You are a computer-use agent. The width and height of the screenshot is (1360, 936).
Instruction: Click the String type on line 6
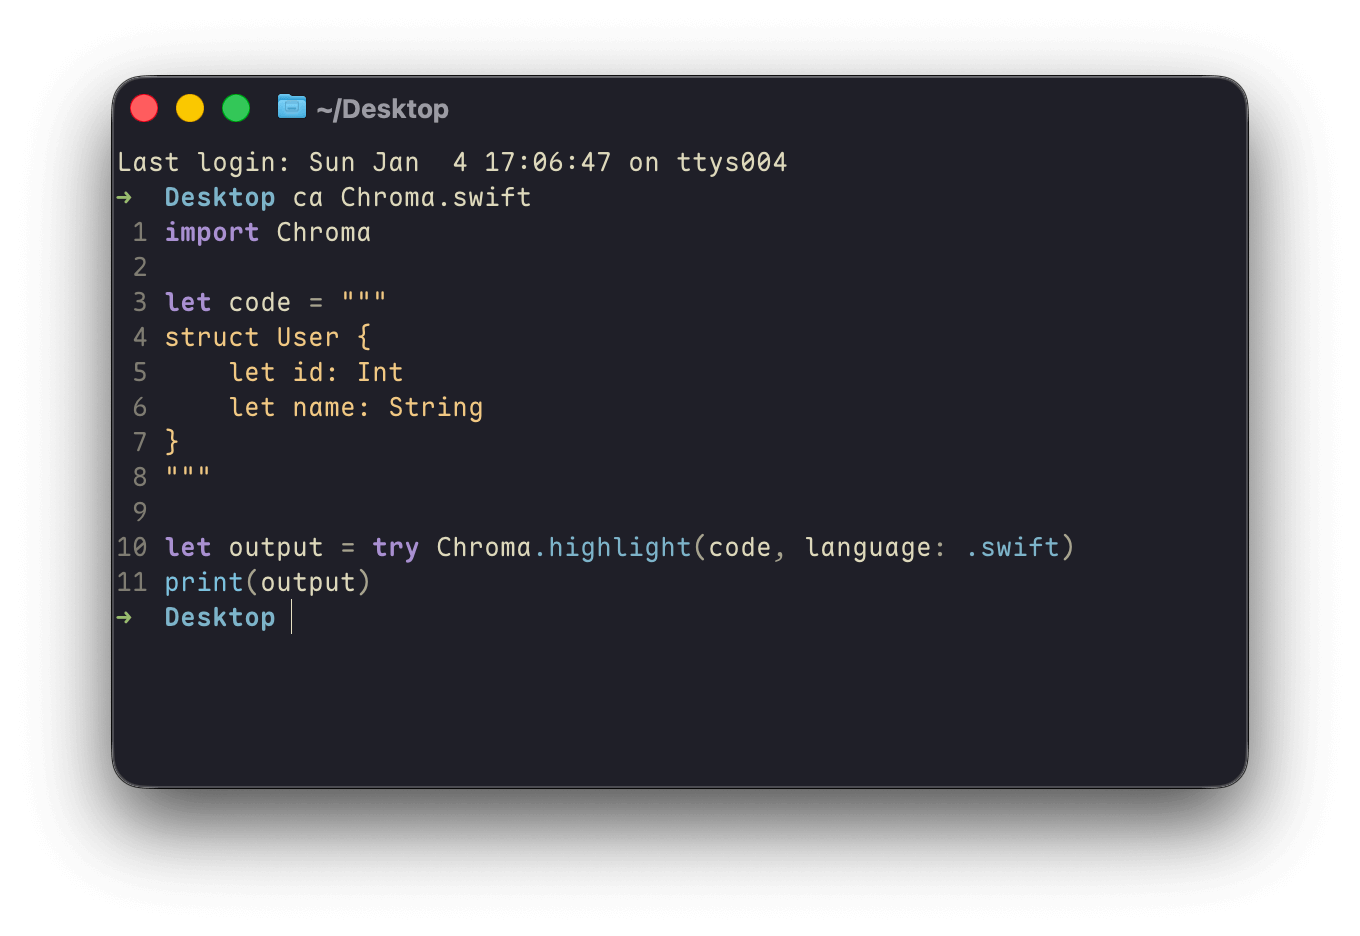click(436, 407)
